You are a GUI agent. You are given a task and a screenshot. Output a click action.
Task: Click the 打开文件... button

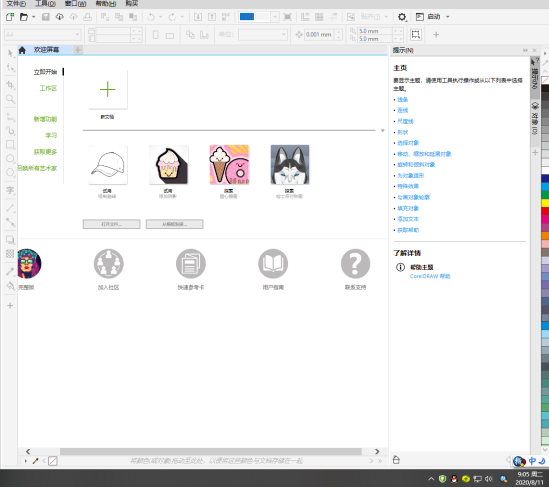pos(111,224)
